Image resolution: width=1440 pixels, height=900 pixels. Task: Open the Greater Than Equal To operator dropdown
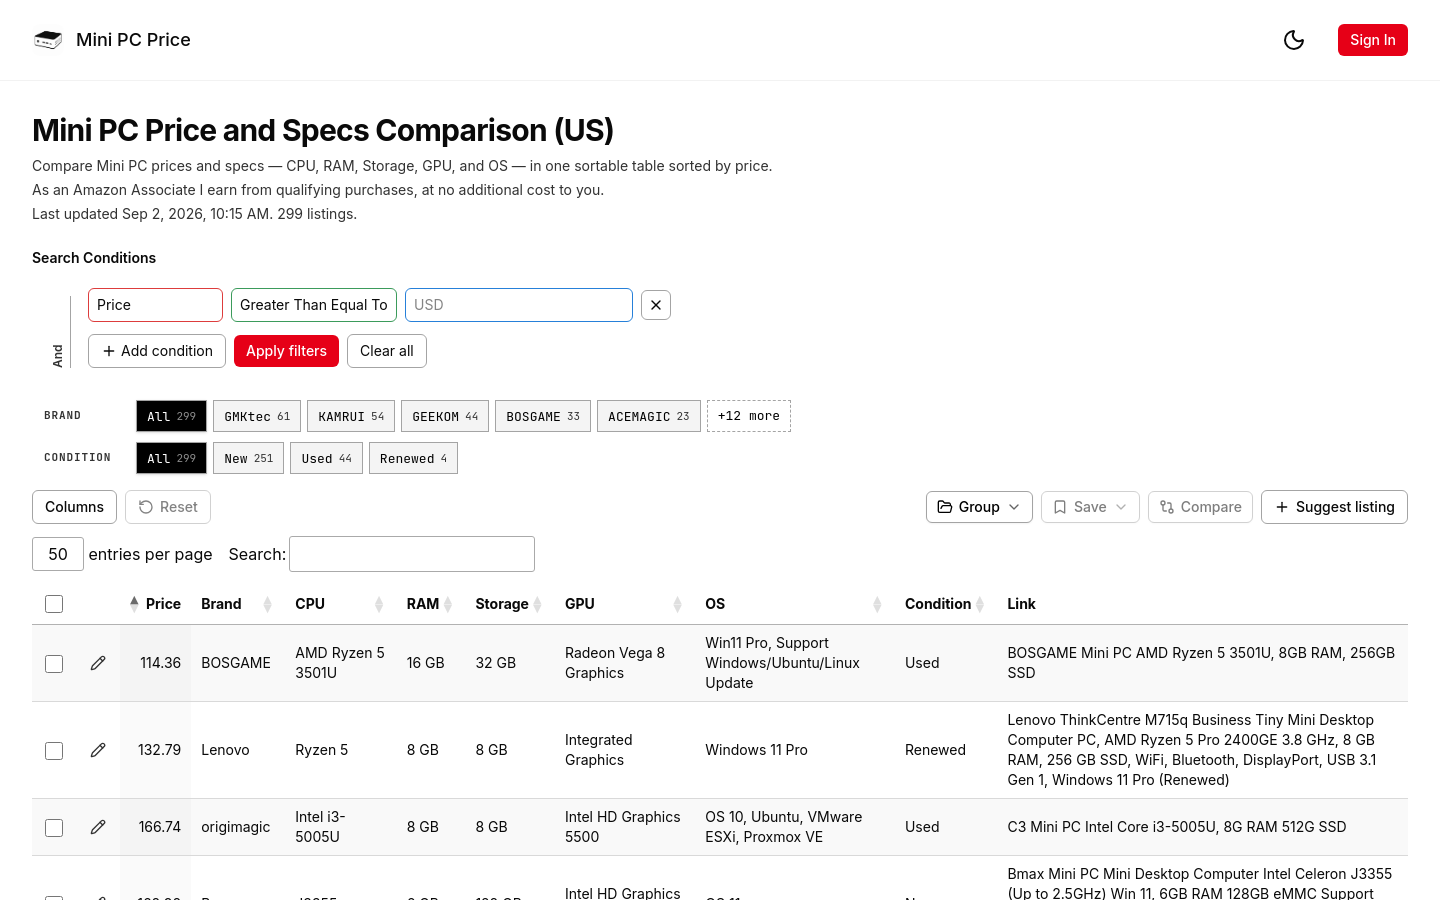pyautogui.click(x=314, y=305)
